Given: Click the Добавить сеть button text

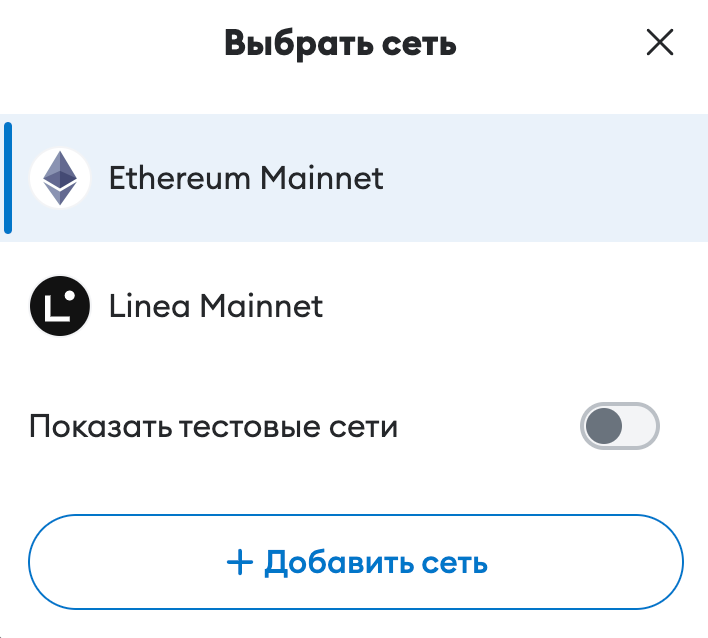Looking at the screenshot, I should [x=375, y=563].
